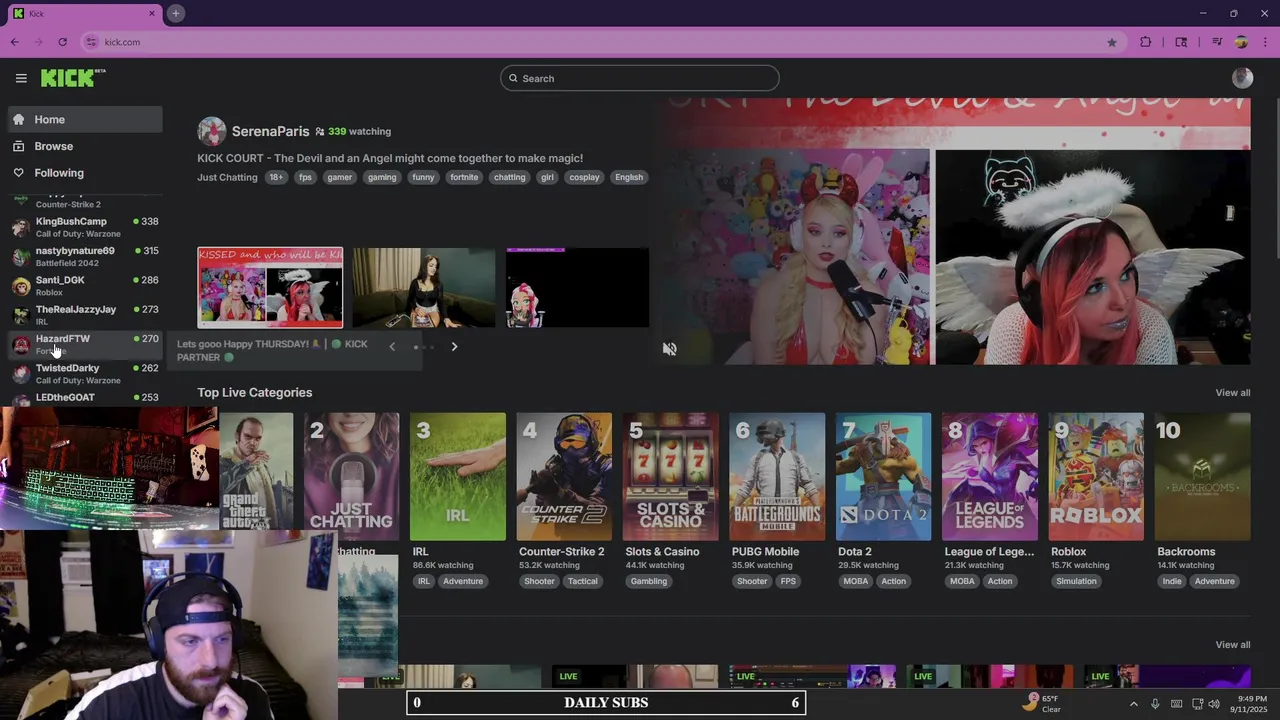Click the chatting tag
Viewport: 1280px width, 720px height.
pyautogui.click(x=509, y=177)
